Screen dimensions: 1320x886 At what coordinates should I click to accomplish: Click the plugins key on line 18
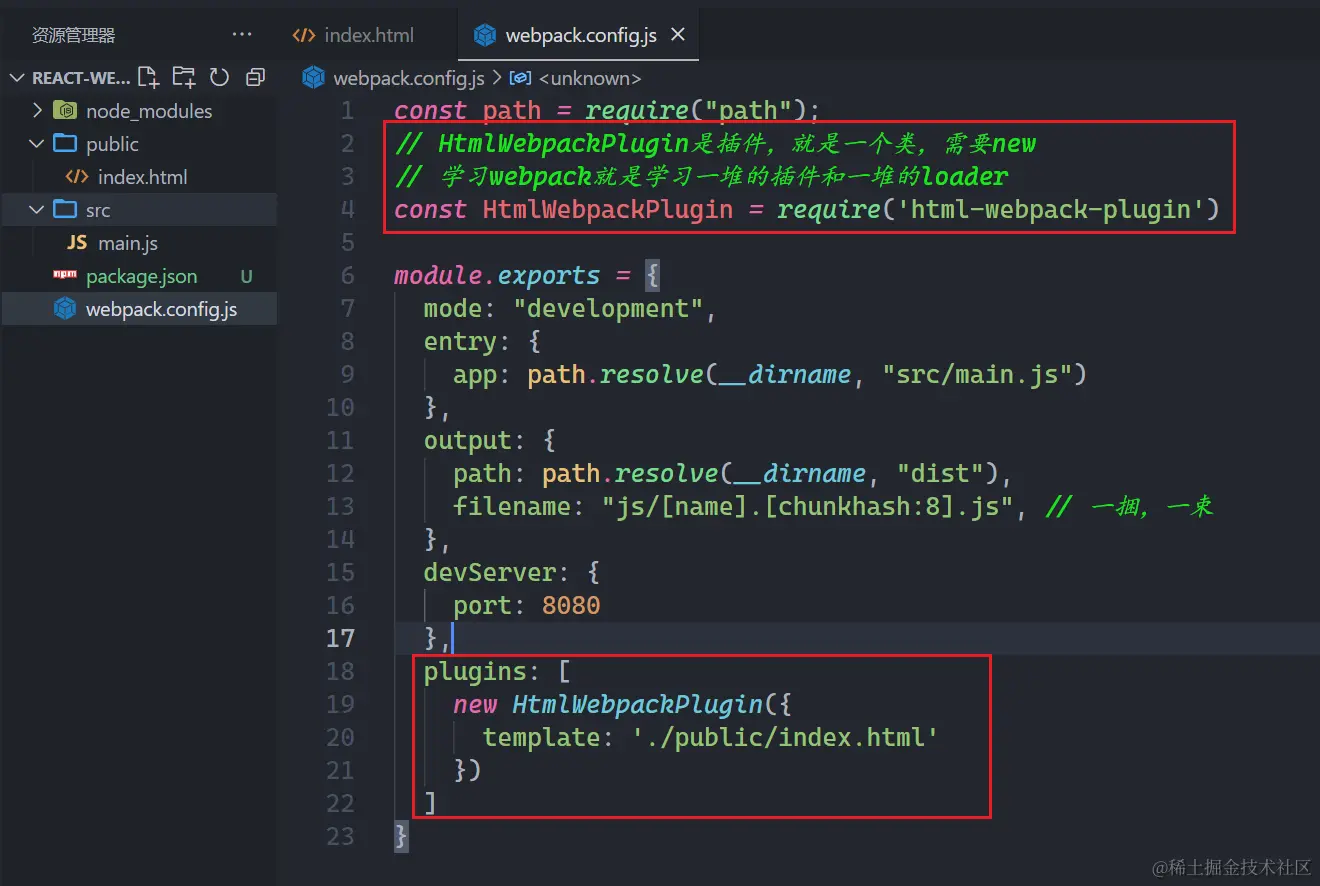[x=475, y=671]
